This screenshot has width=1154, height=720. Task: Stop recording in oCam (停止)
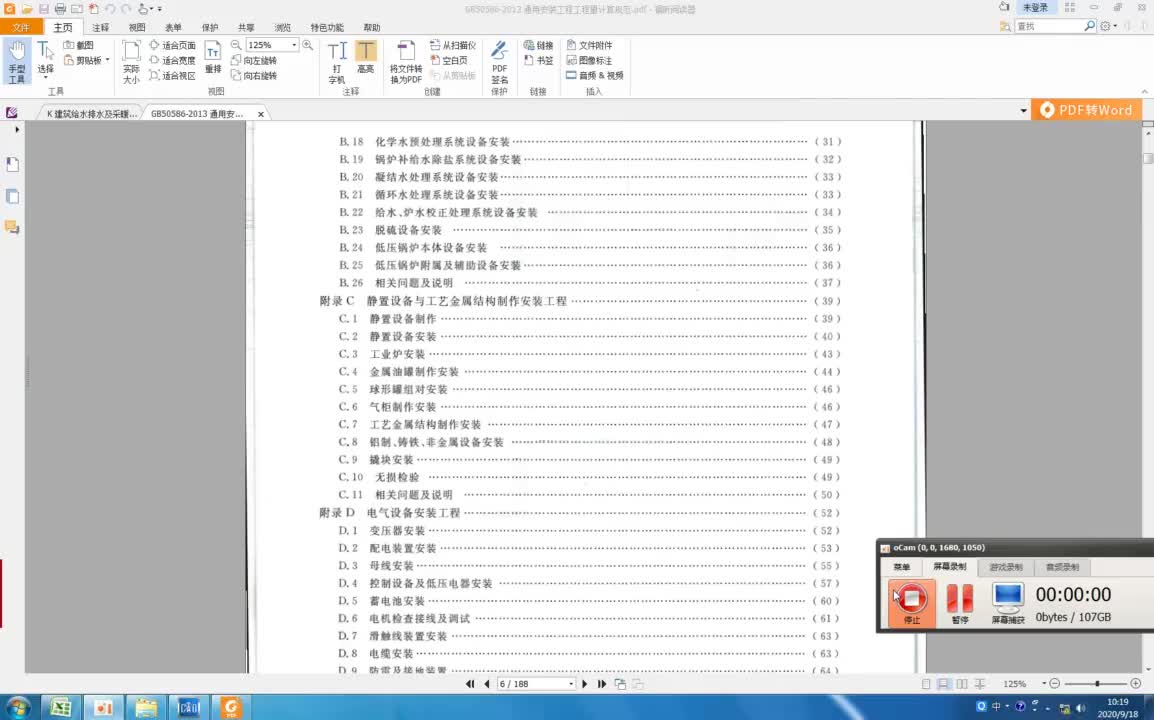(911, 603)
